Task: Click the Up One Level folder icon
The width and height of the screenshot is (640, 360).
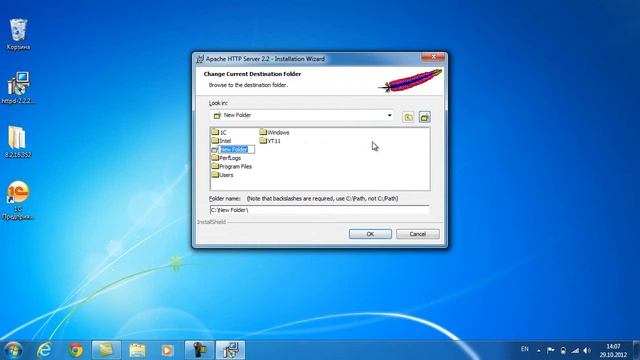Action: coord(408,117)
